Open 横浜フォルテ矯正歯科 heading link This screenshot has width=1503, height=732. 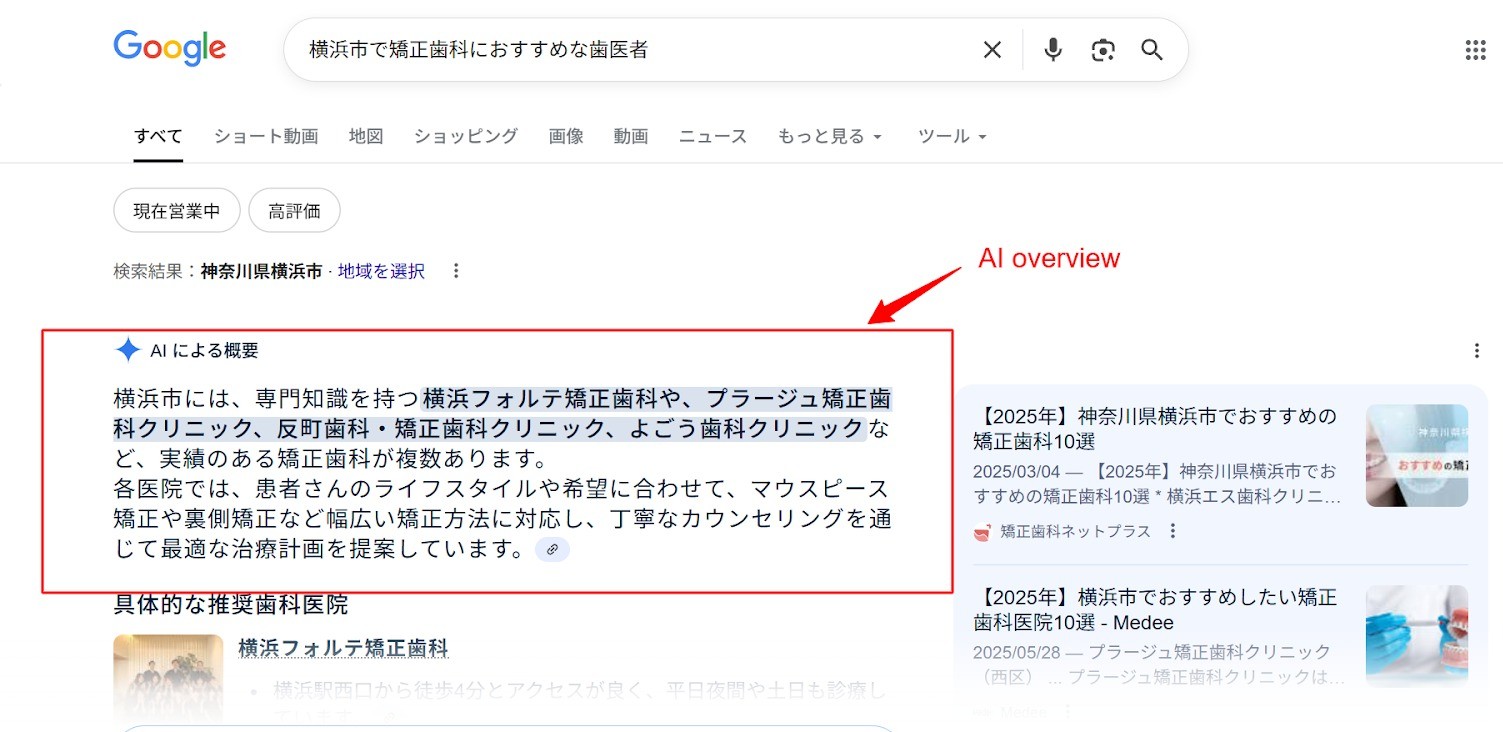coord(343,649)
